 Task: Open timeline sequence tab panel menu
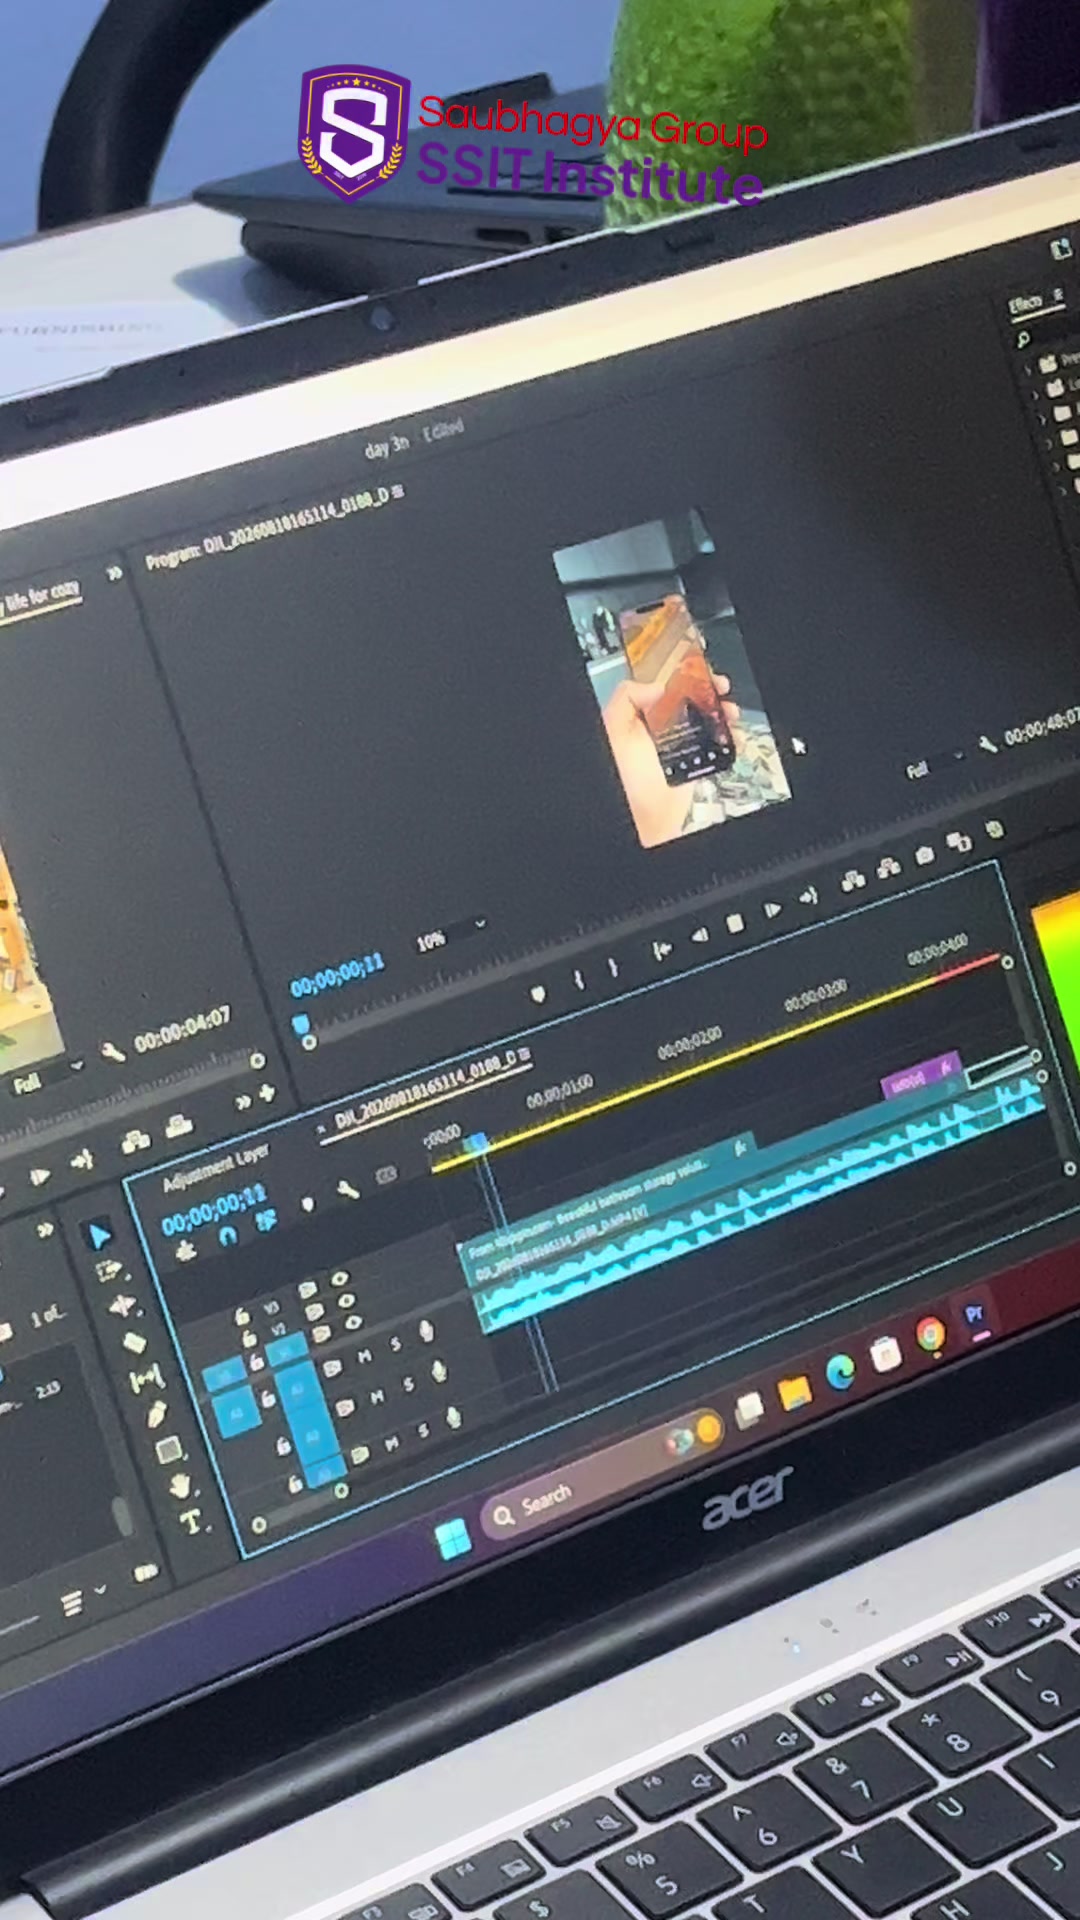click(525, 1056)
